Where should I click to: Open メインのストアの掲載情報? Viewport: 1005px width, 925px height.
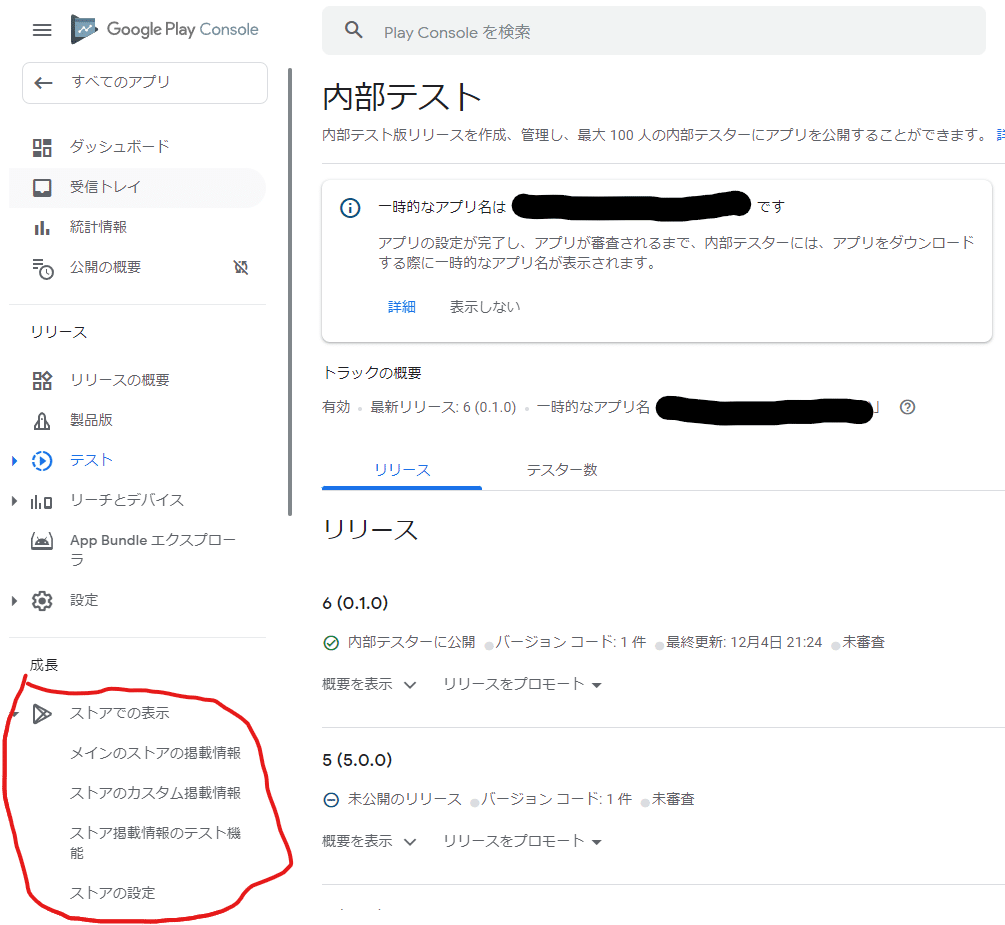pos(155,753)
